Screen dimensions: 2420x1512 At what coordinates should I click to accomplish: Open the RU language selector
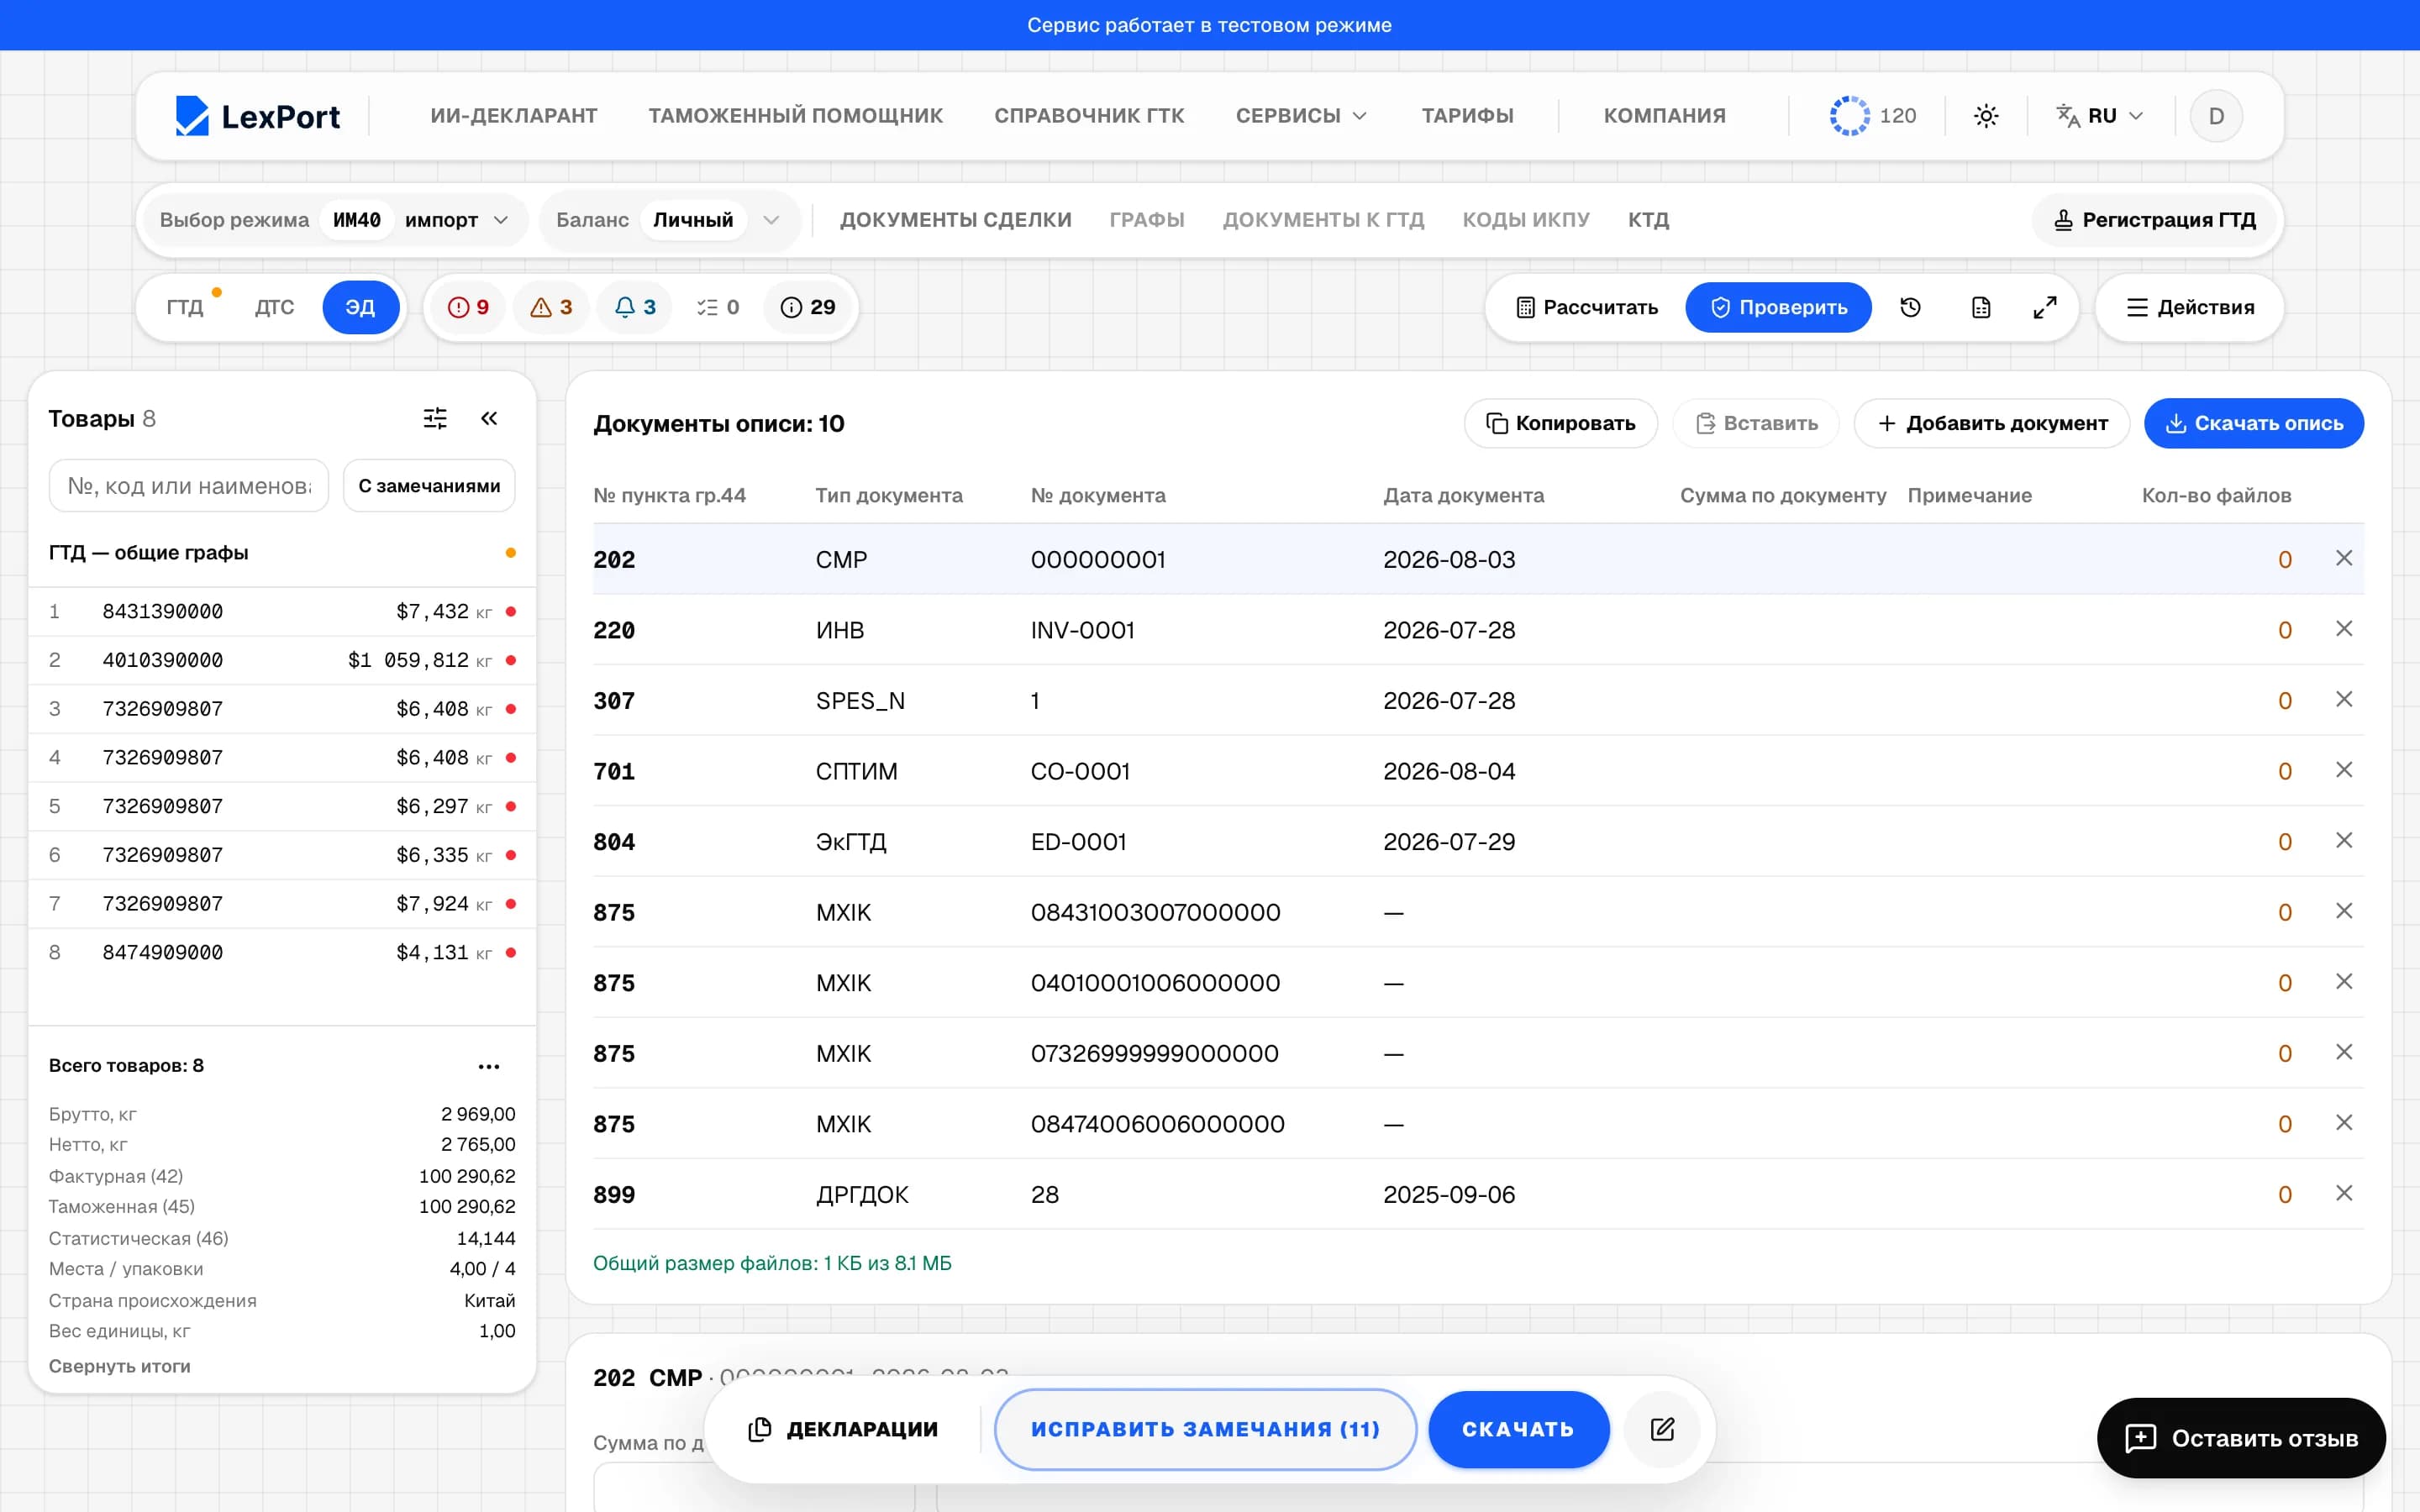2100,116
